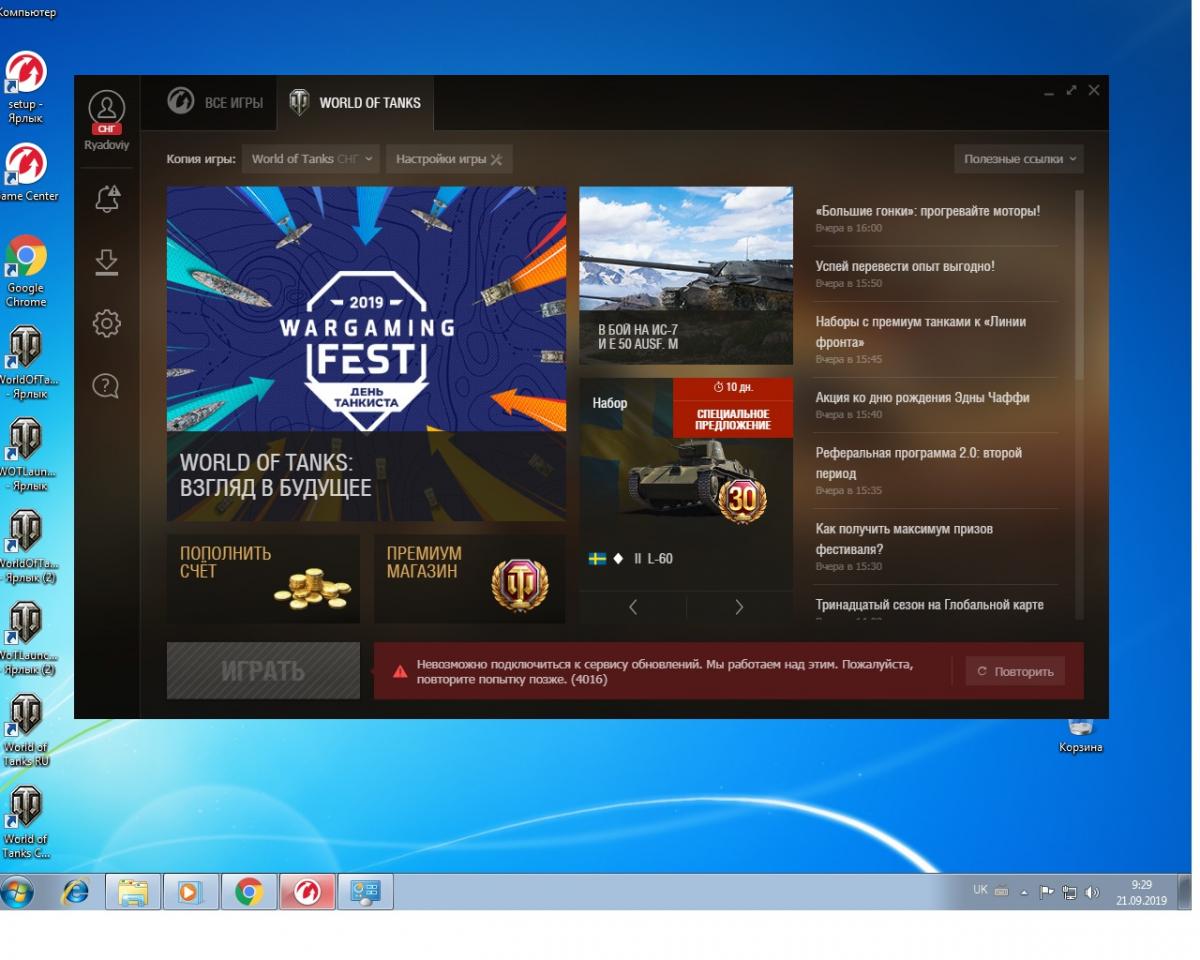Click the ИГРАТЬ play button
The width and height of the screenshot is (1200, 960).
click(263, 670)
